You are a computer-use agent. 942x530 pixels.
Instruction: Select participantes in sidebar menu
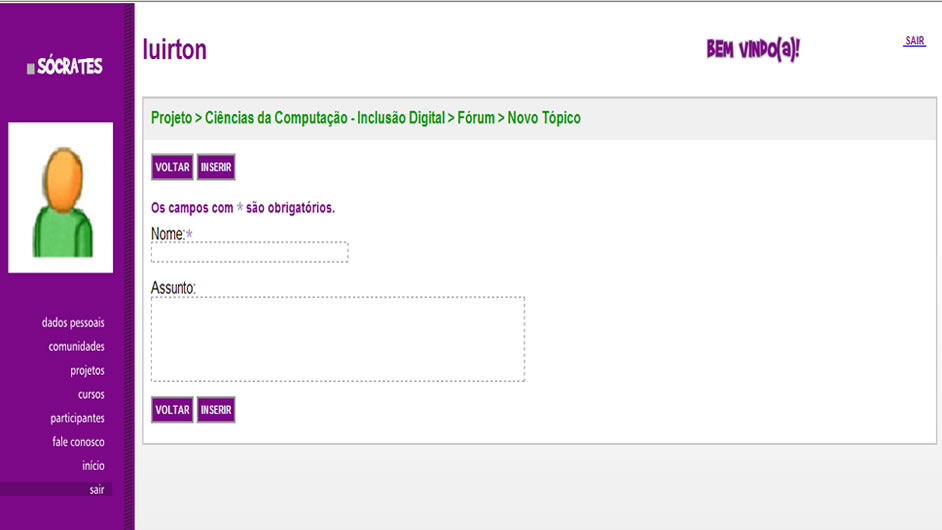tap(77, 419)
